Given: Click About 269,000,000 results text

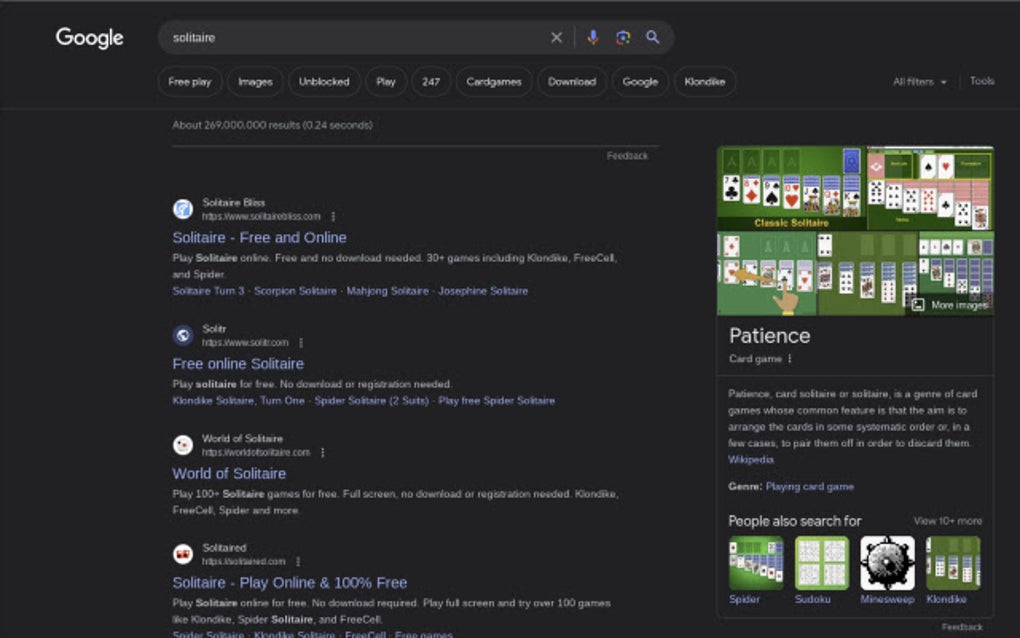Looking at the screenshot, I should [272, 125].
